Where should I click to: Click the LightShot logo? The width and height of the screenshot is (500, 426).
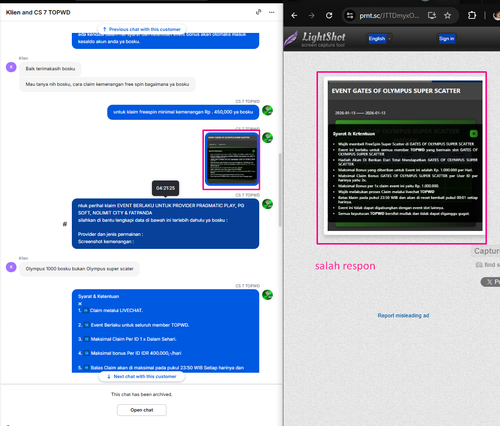click(x=315, y=39)
